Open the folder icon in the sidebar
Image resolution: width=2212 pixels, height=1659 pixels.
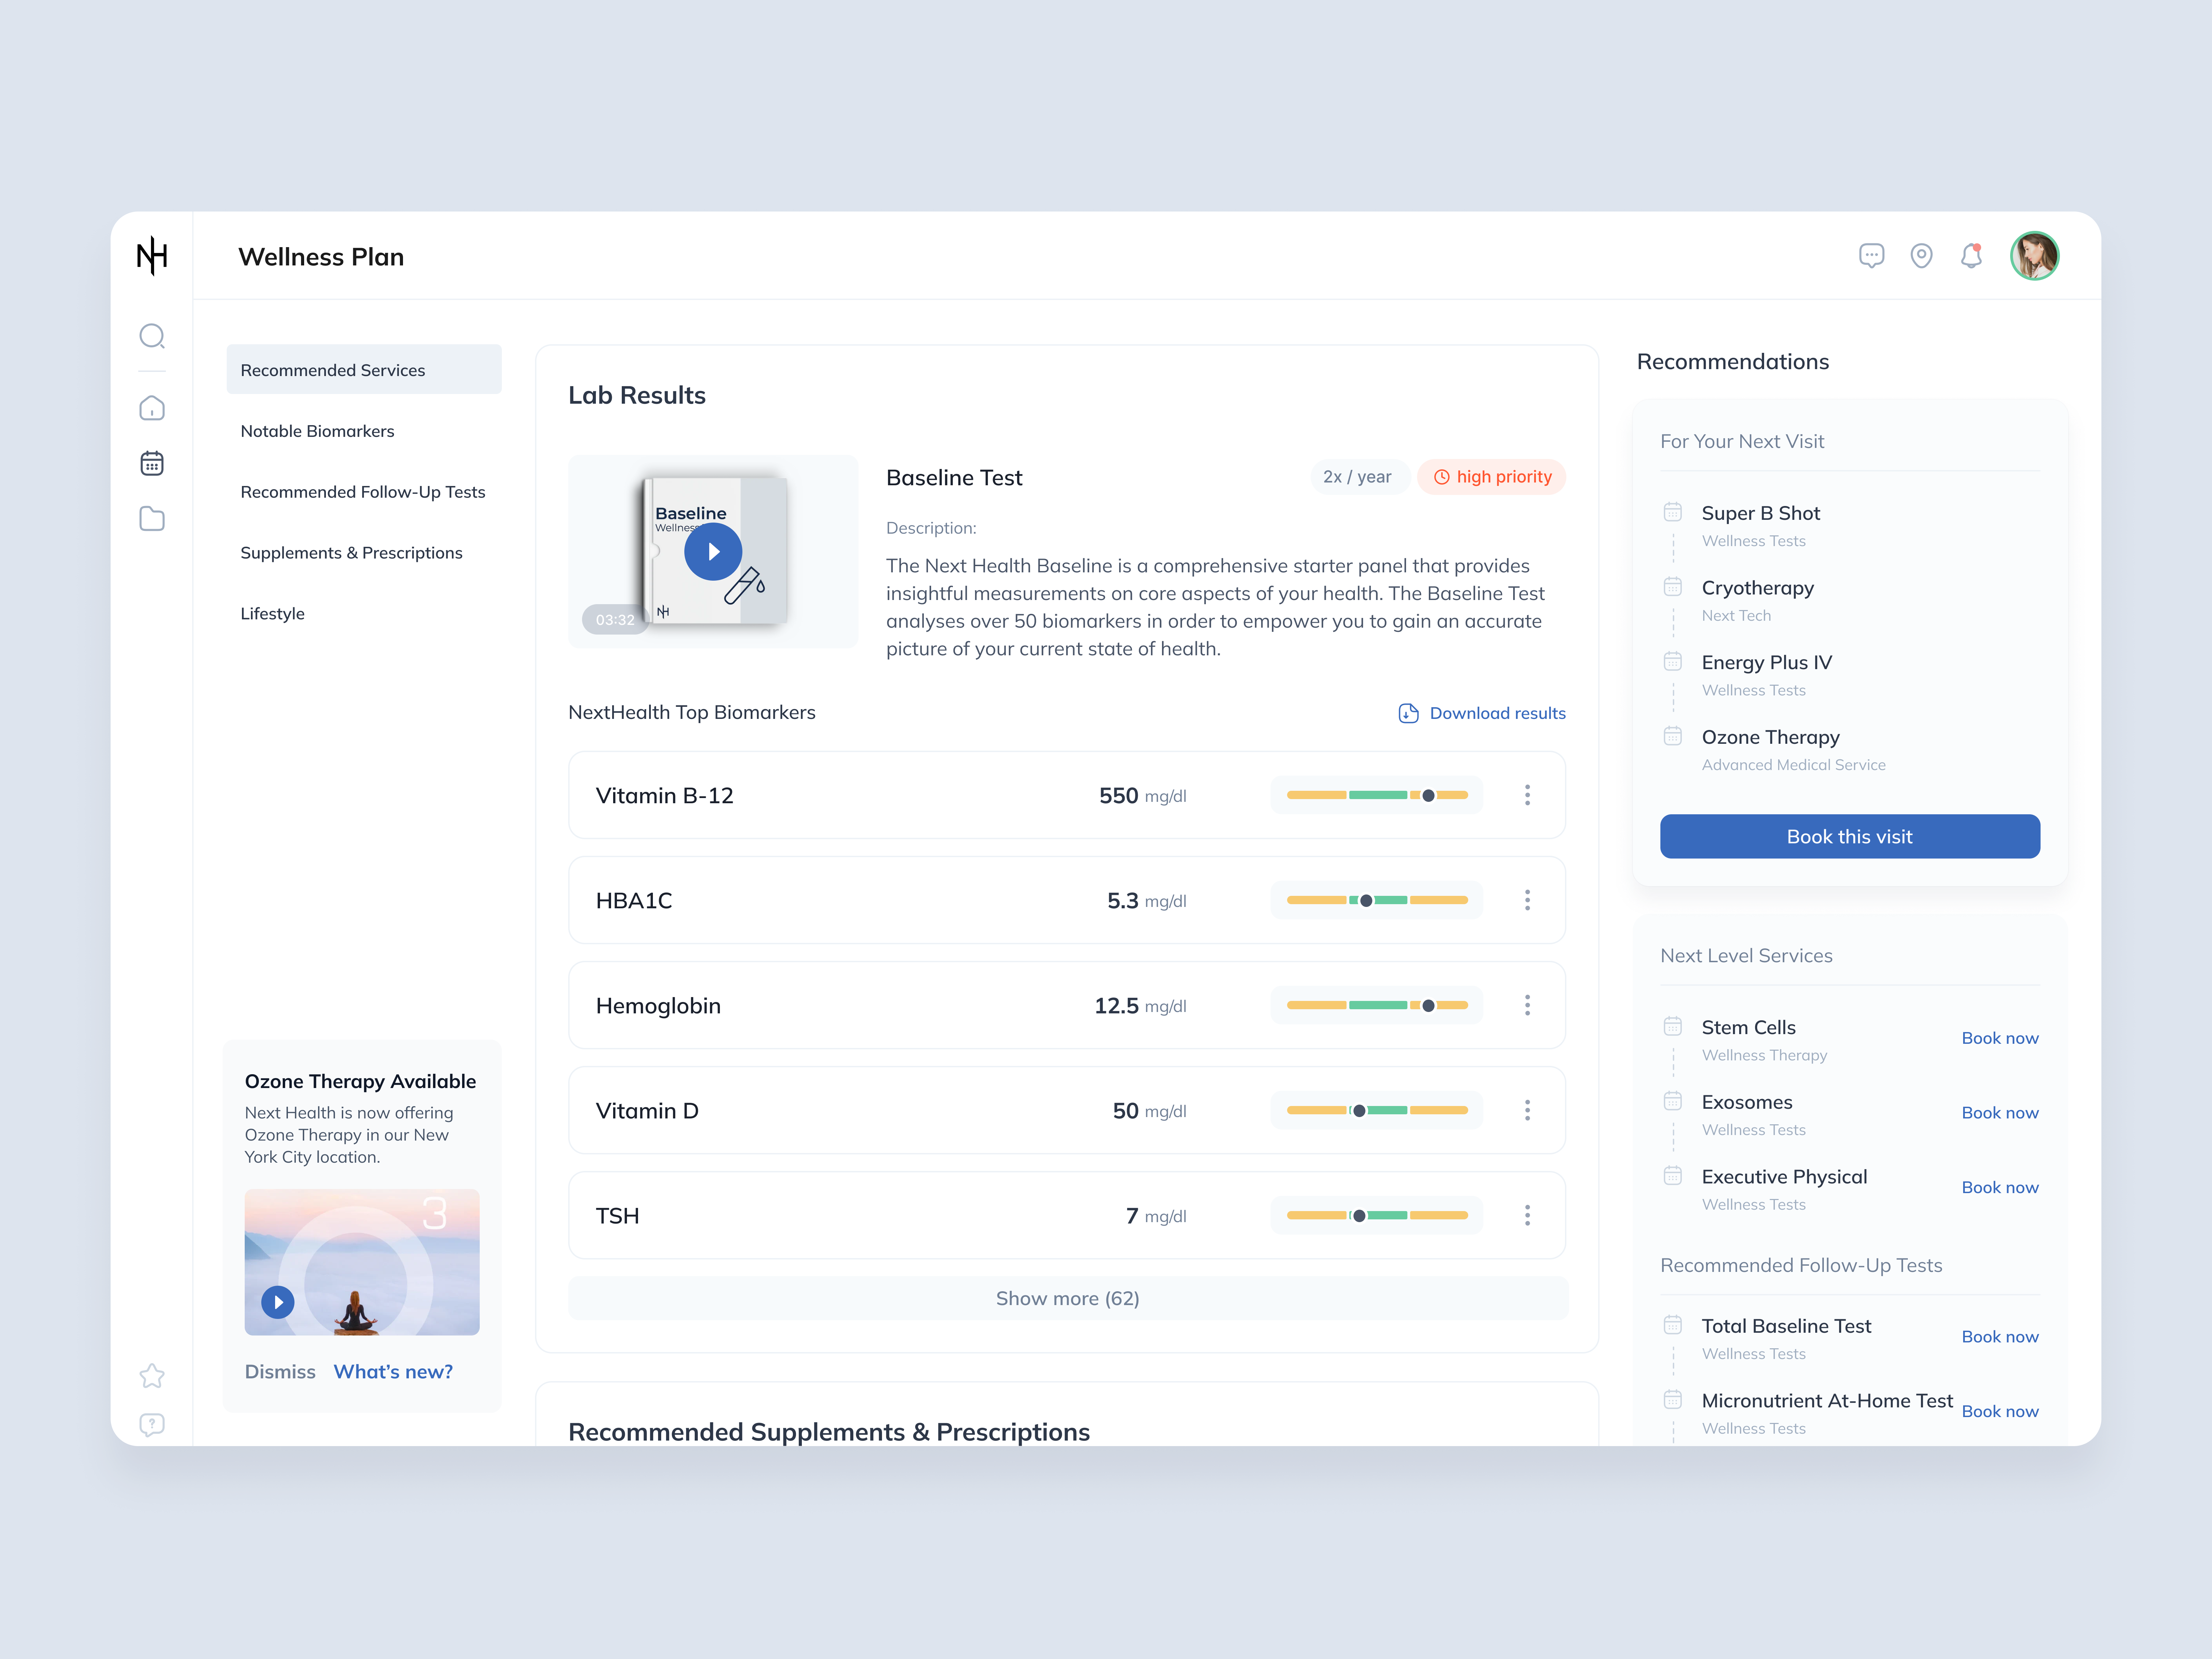coord(152,518)
